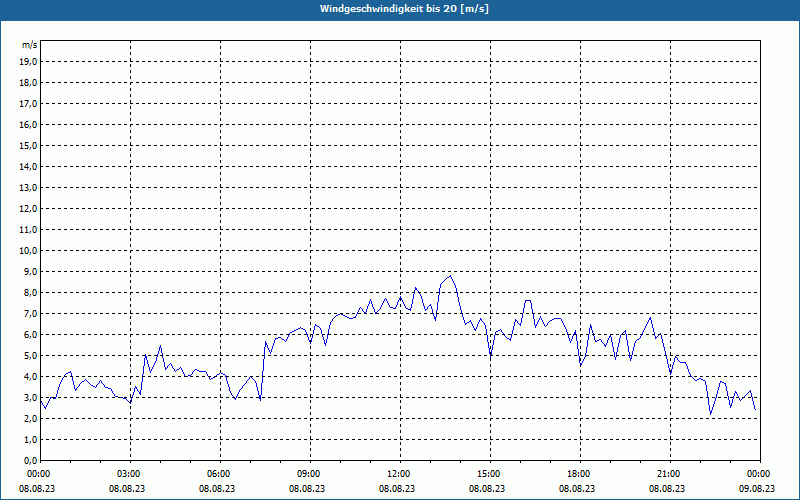The height and width of the screenshot is (500, 800).
Task: Click the 9,0 y-axis label
Action: tap(30, 271)
